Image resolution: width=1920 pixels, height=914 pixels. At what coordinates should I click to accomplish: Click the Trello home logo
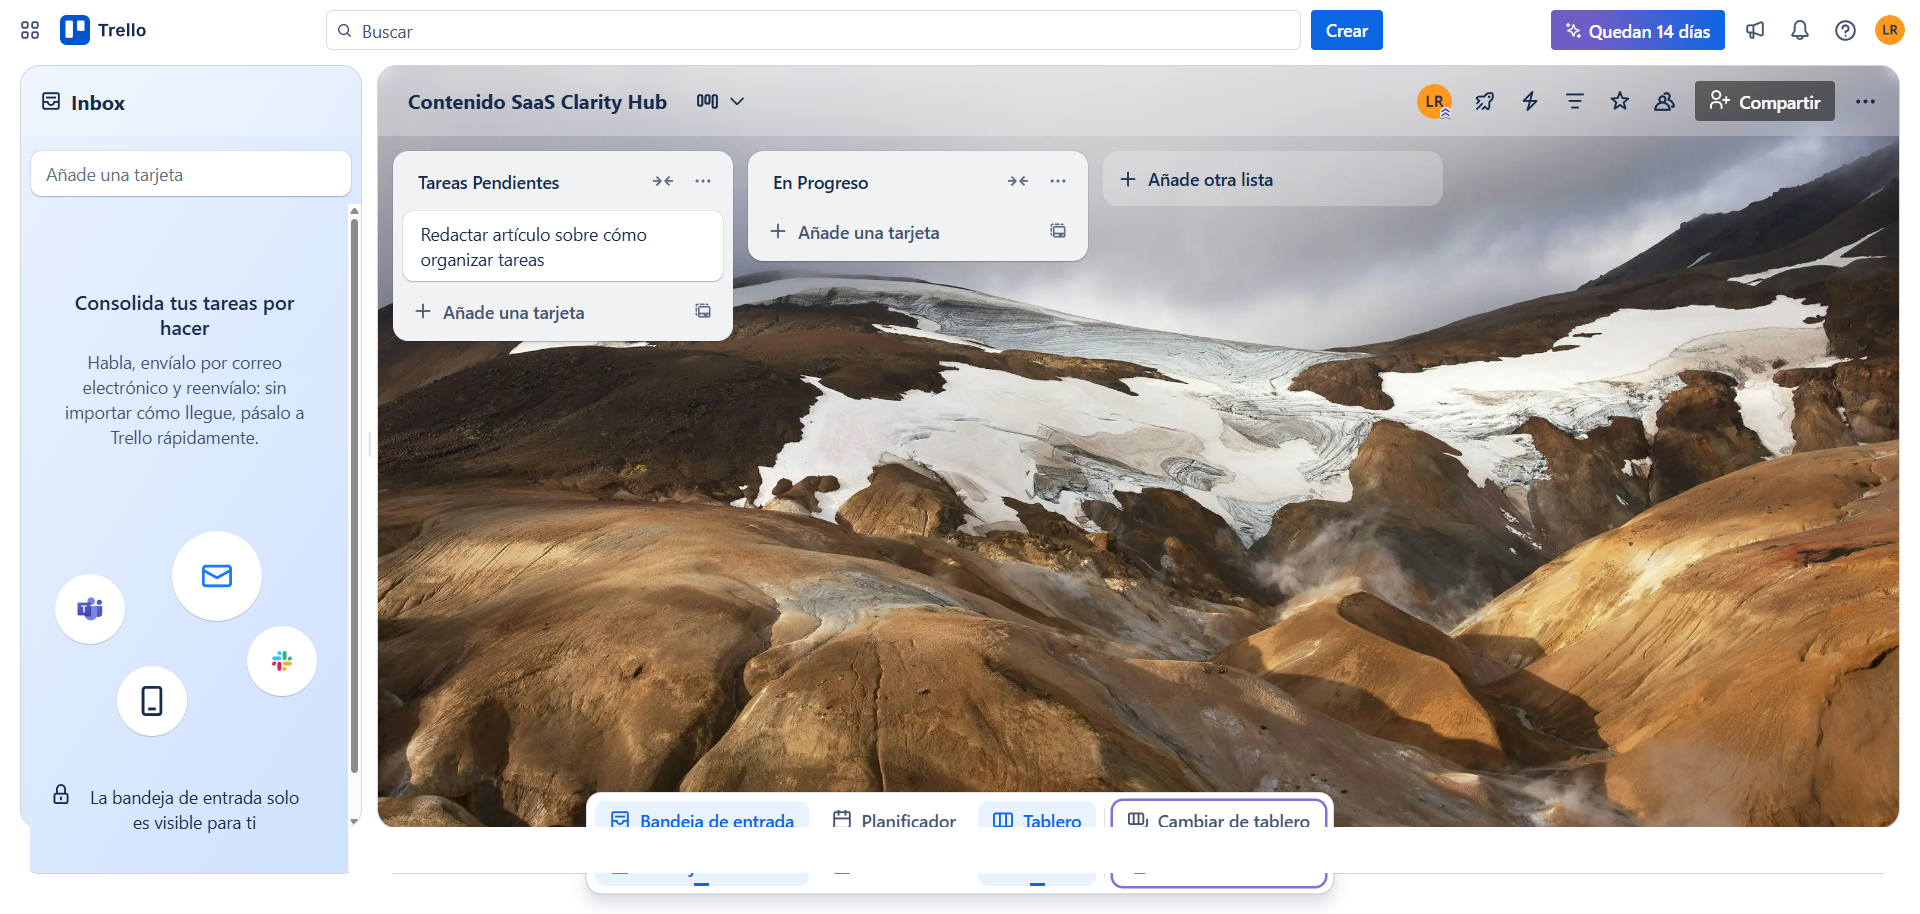(103, 30)
